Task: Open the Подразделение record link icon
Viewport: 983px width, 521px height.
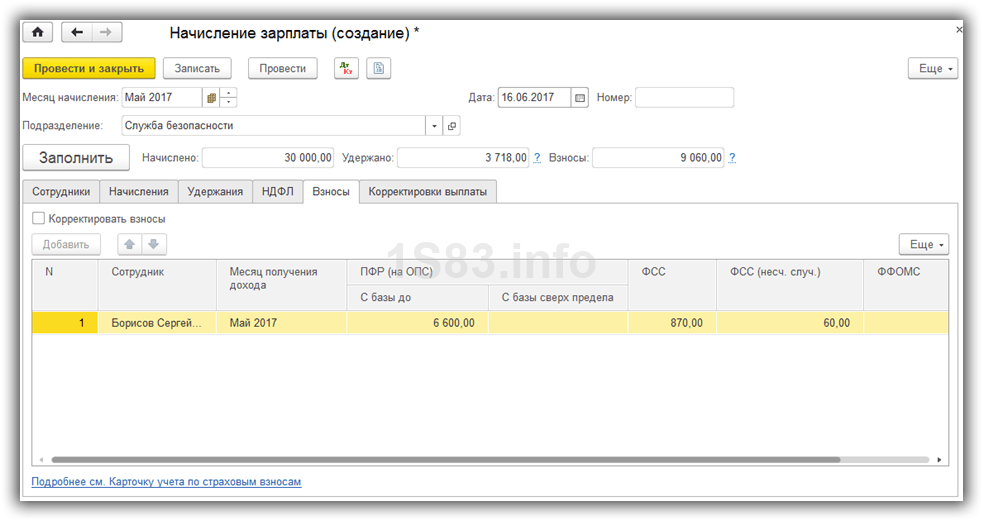Action: point(451,126)
